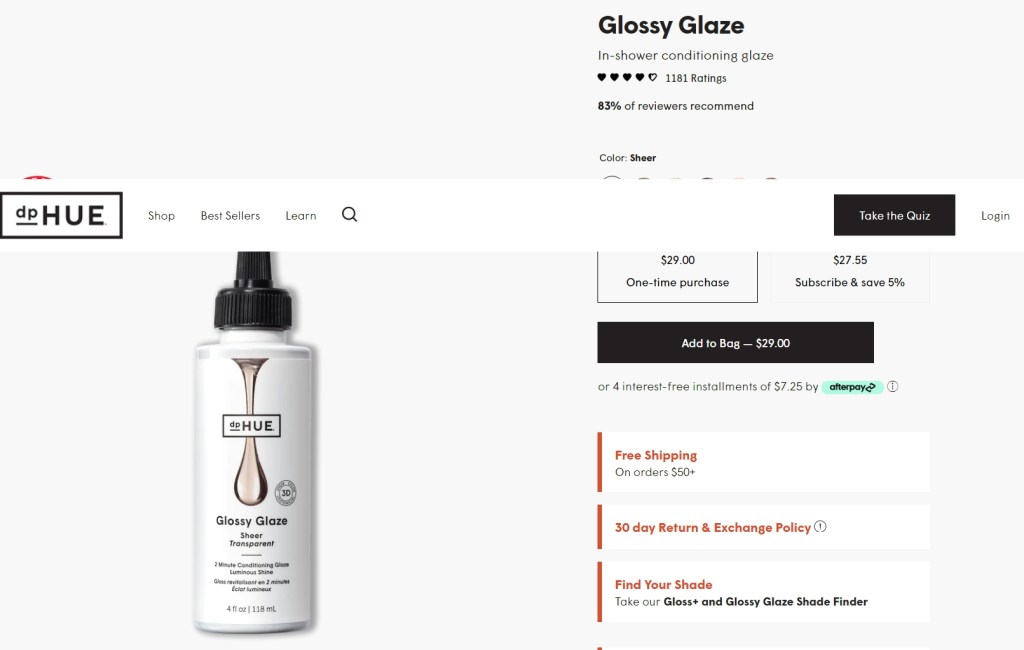Screen dimensions: 1024x650
Task: Open the Shop menu
Action: tap(161, 216)
